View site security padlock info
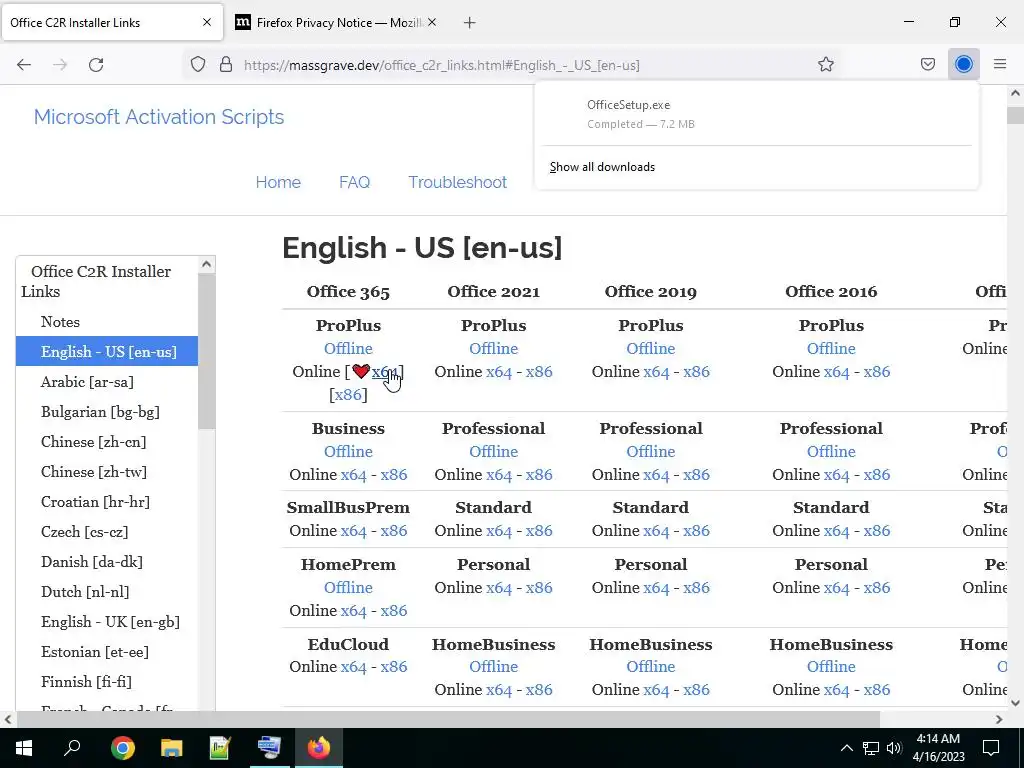Image resolution: width=1024 pixels, height=768 pixels. [x=226, y=65]
